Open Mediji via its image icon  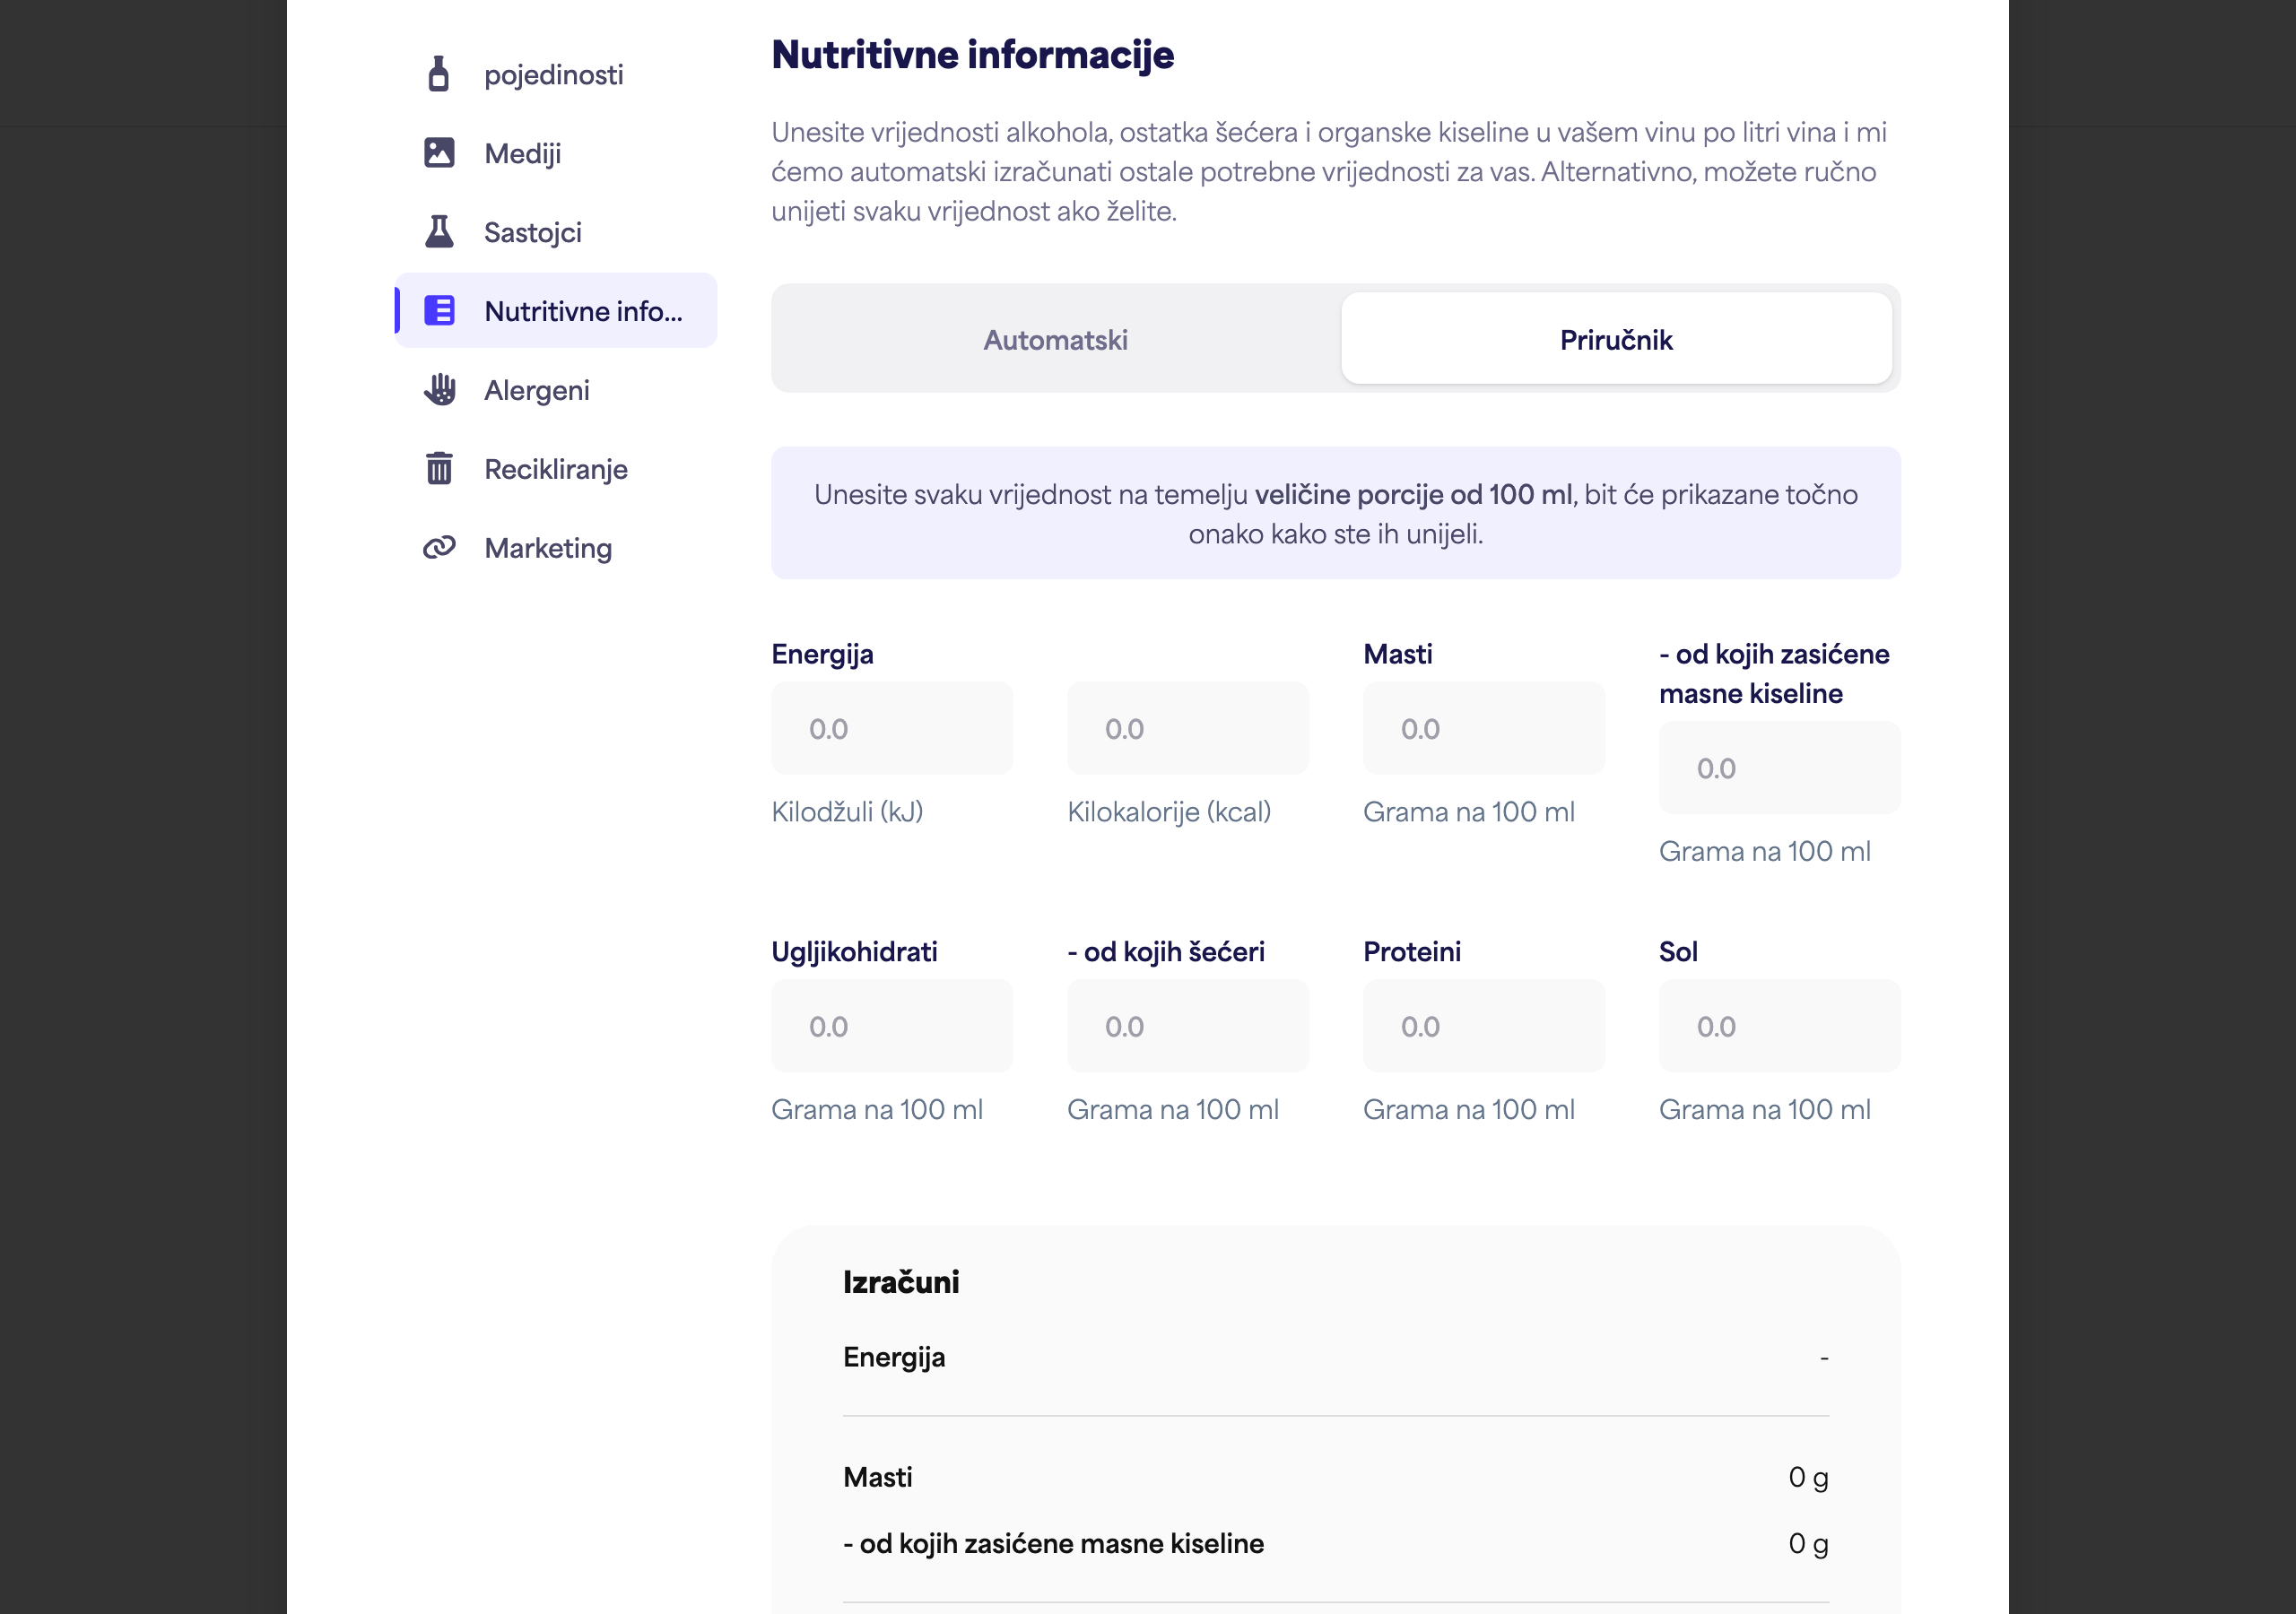click(439, 152)
